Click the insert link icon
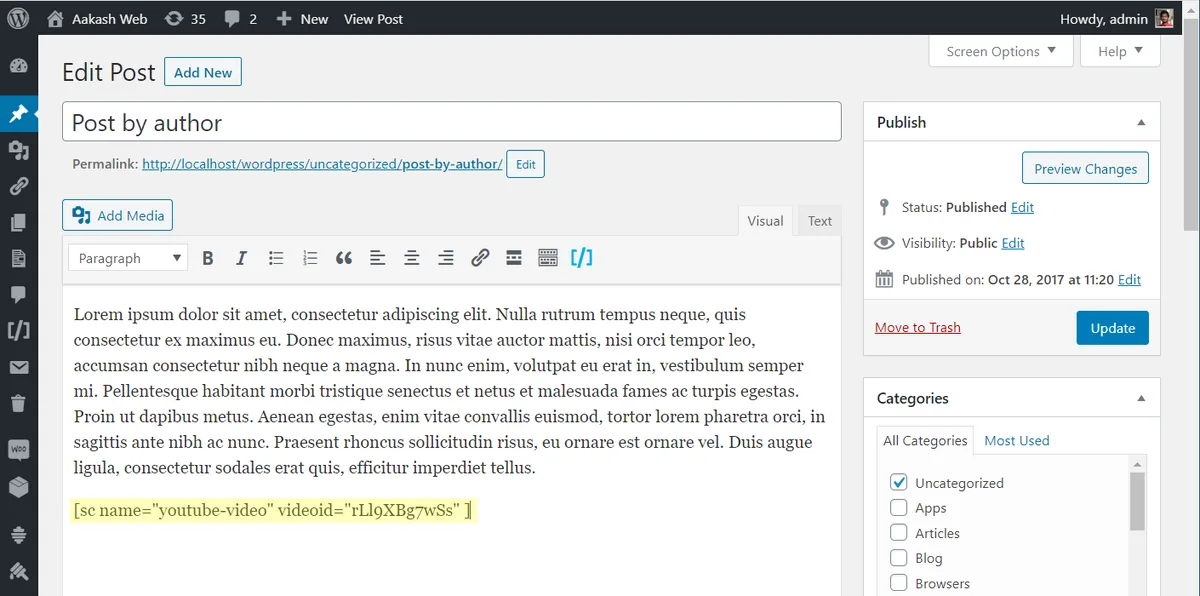Viewport: 1200px width, 596px height. click(x=480, y=258)
